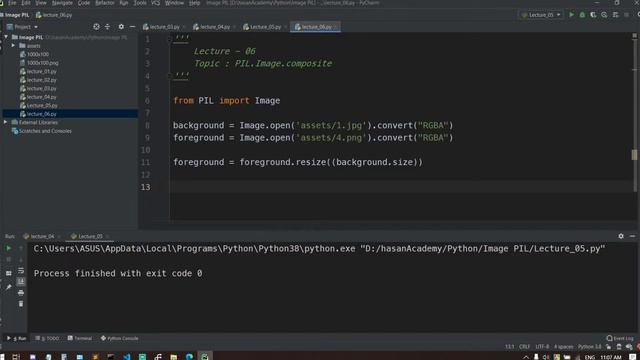Open lecture_01.py in project tree
The height and width of the screenshot is (360, 640).
point(42,71)
